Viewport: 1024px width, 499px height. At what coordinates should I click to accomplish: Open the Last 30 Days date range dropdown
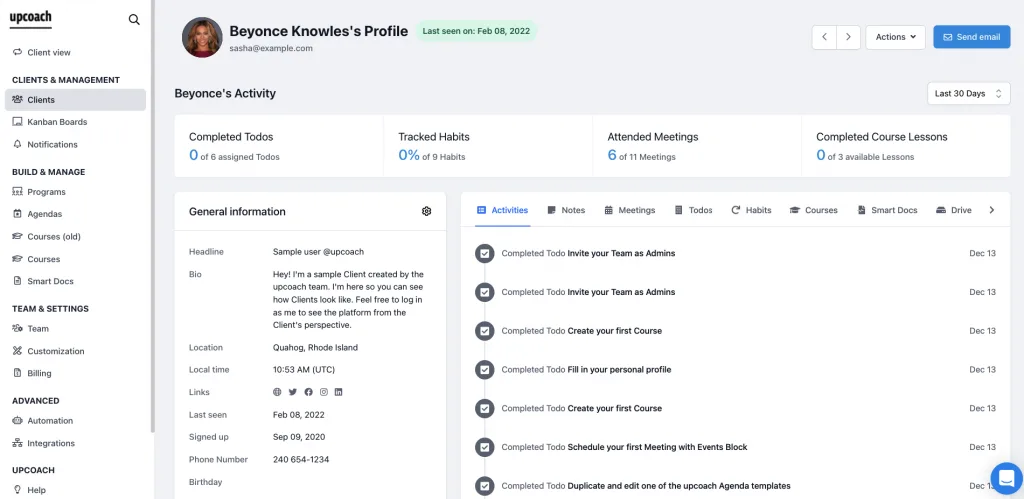[x=968, y=93]
